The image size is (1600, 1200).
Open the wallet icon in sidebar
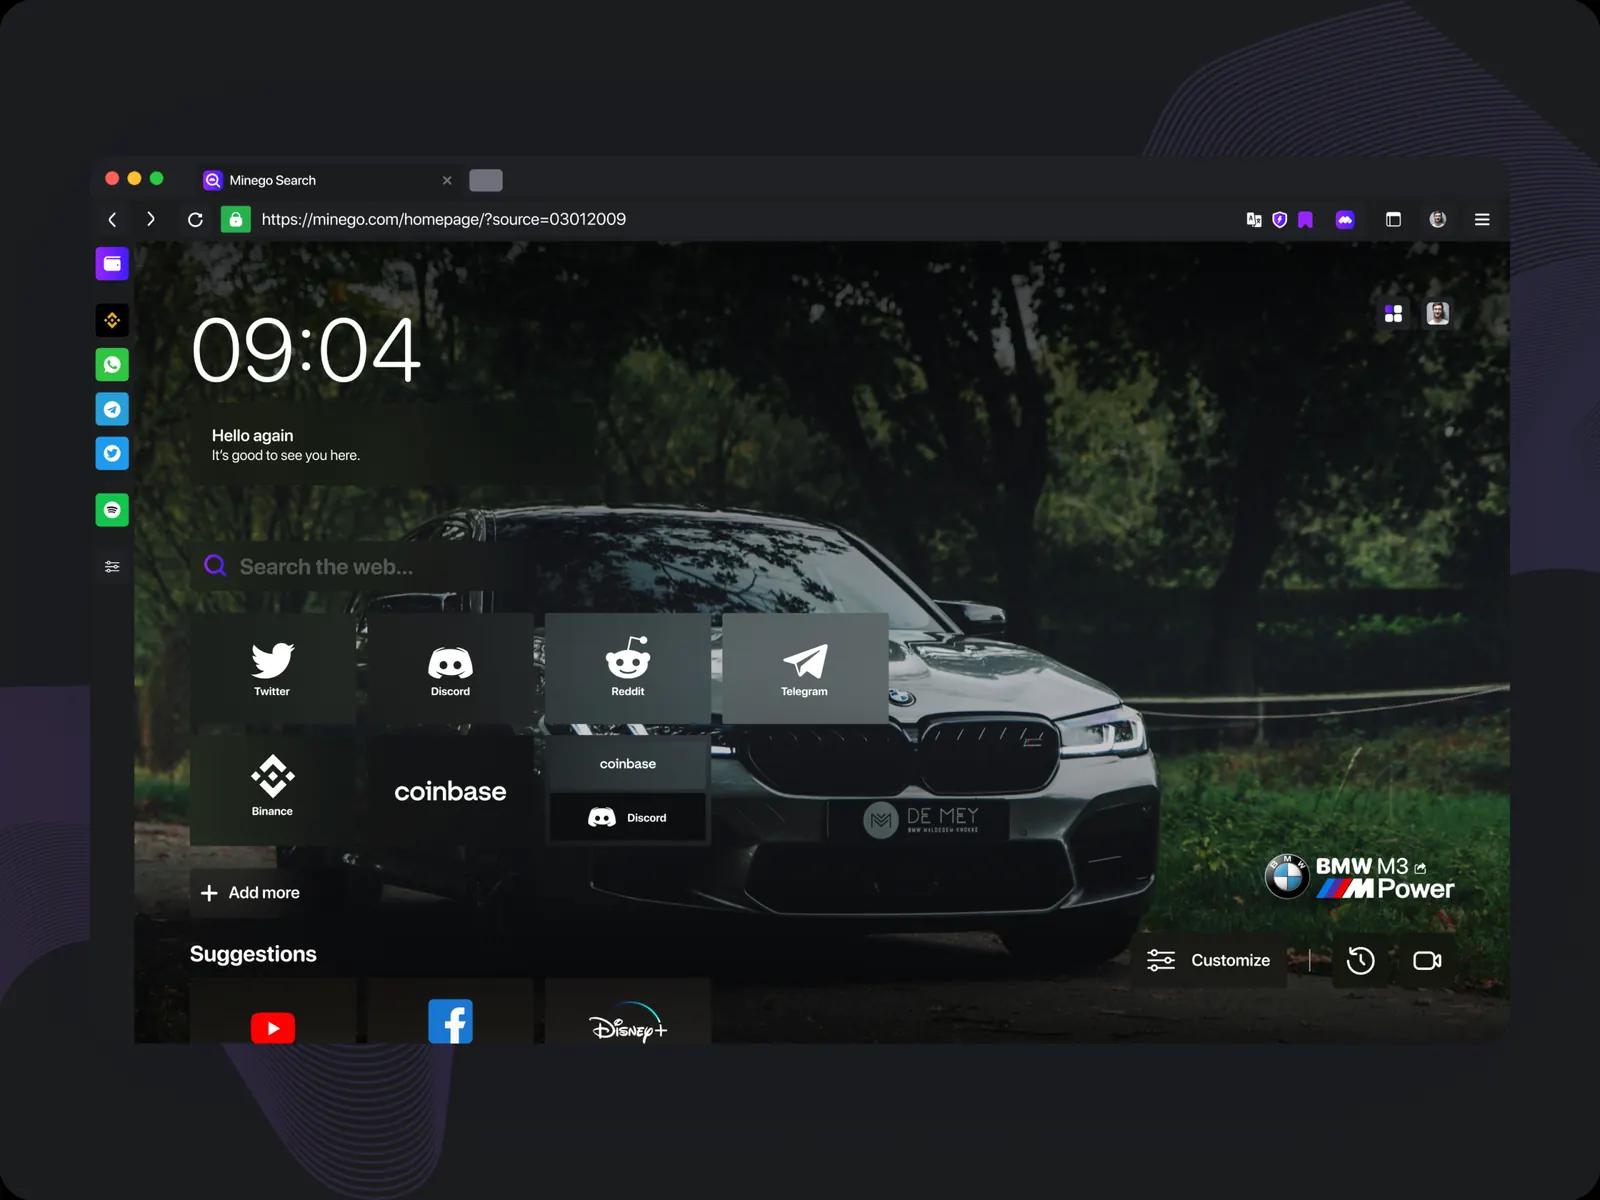pos(112,264)
